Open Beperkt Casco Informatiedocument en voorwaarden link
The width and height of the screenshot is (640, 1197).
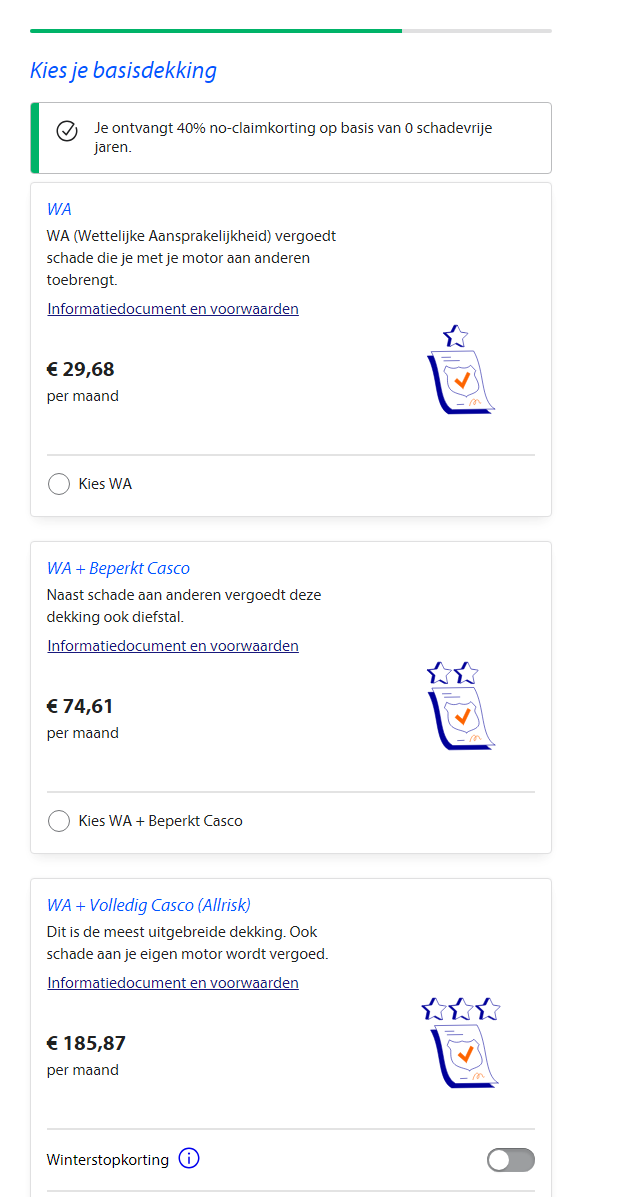point(173,646)
